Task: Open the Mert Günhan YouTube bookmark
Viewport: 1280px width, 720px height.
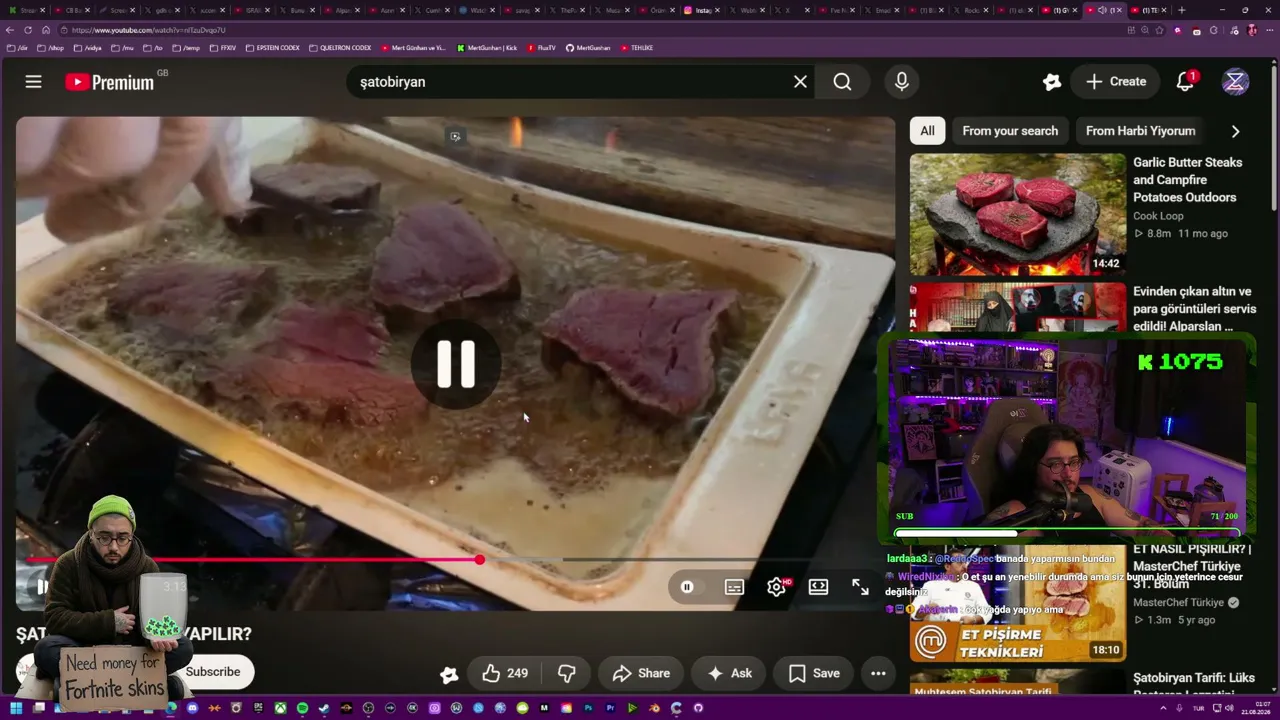Action: [x=414, y=48]
